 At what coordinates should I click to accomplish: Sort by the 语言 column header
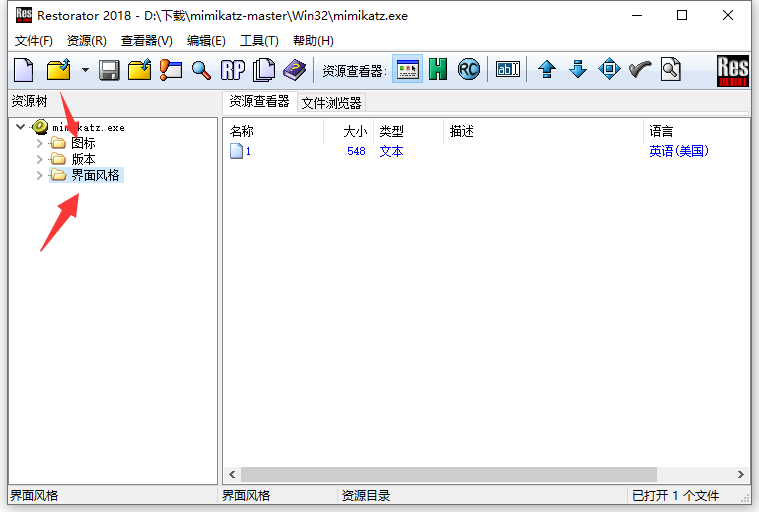(x=695, y=131)
